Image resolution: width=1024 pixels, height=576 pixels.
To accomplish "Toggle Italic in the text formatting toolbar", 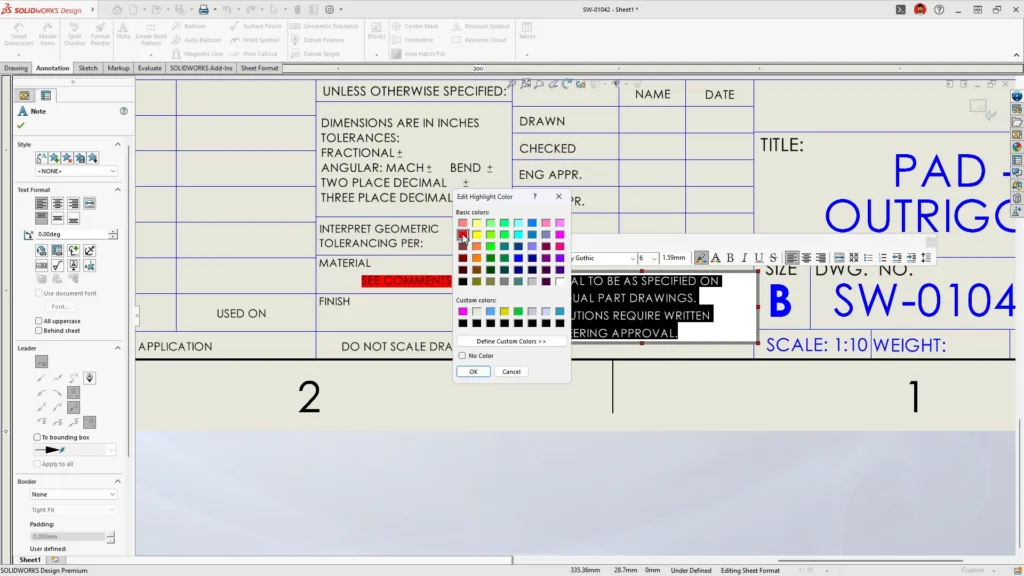I will point(744,258).
